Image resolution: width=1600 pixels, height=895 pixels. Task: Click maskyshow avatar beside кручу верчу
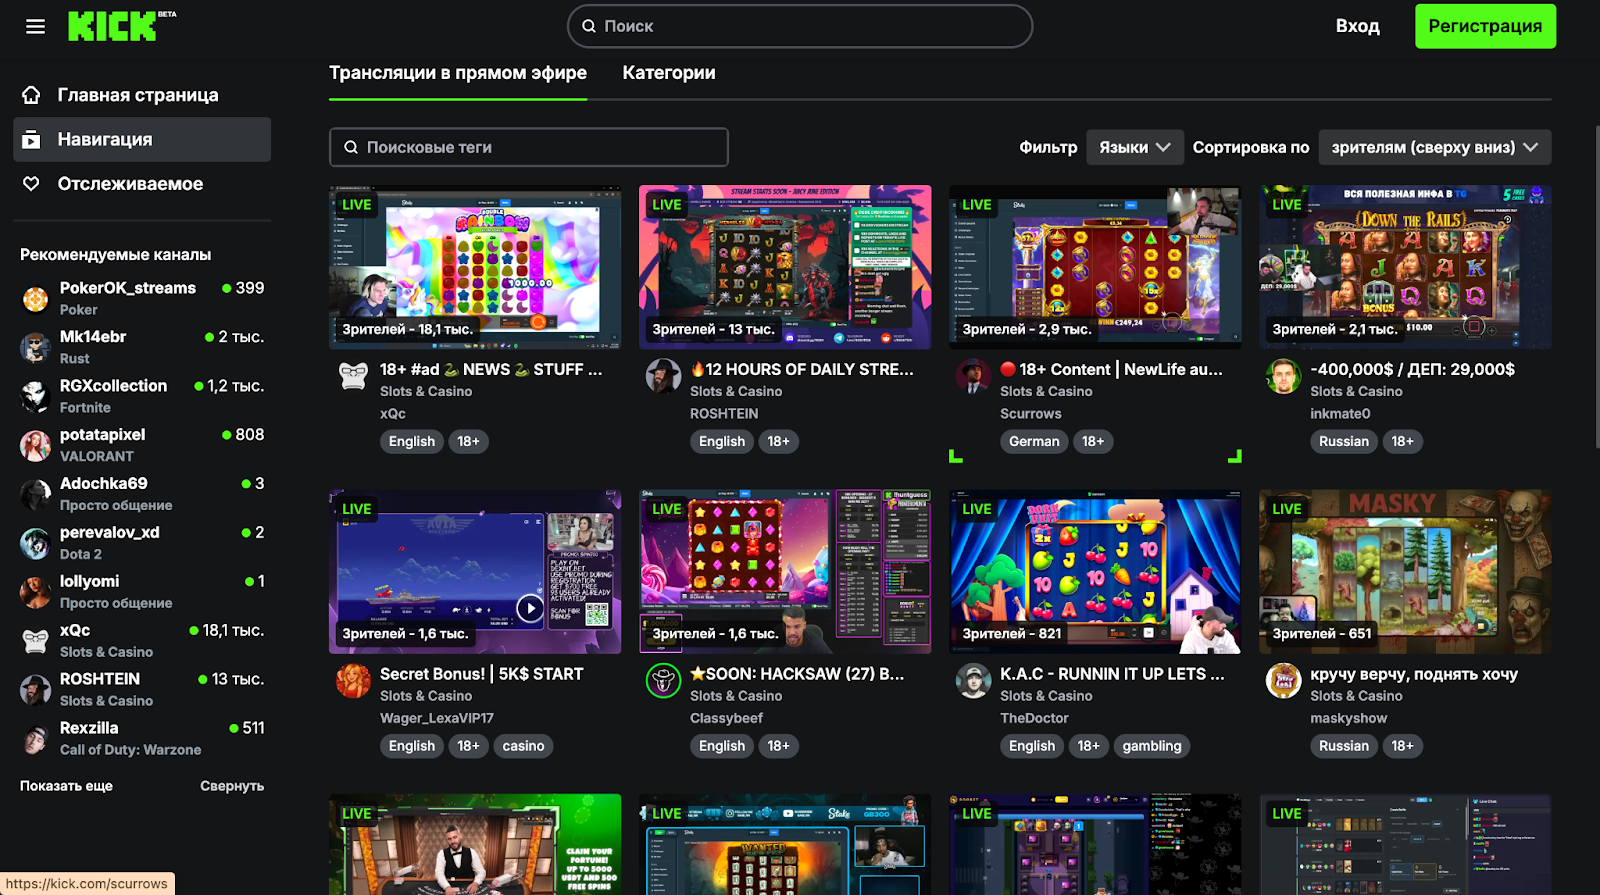(1283, 681)
